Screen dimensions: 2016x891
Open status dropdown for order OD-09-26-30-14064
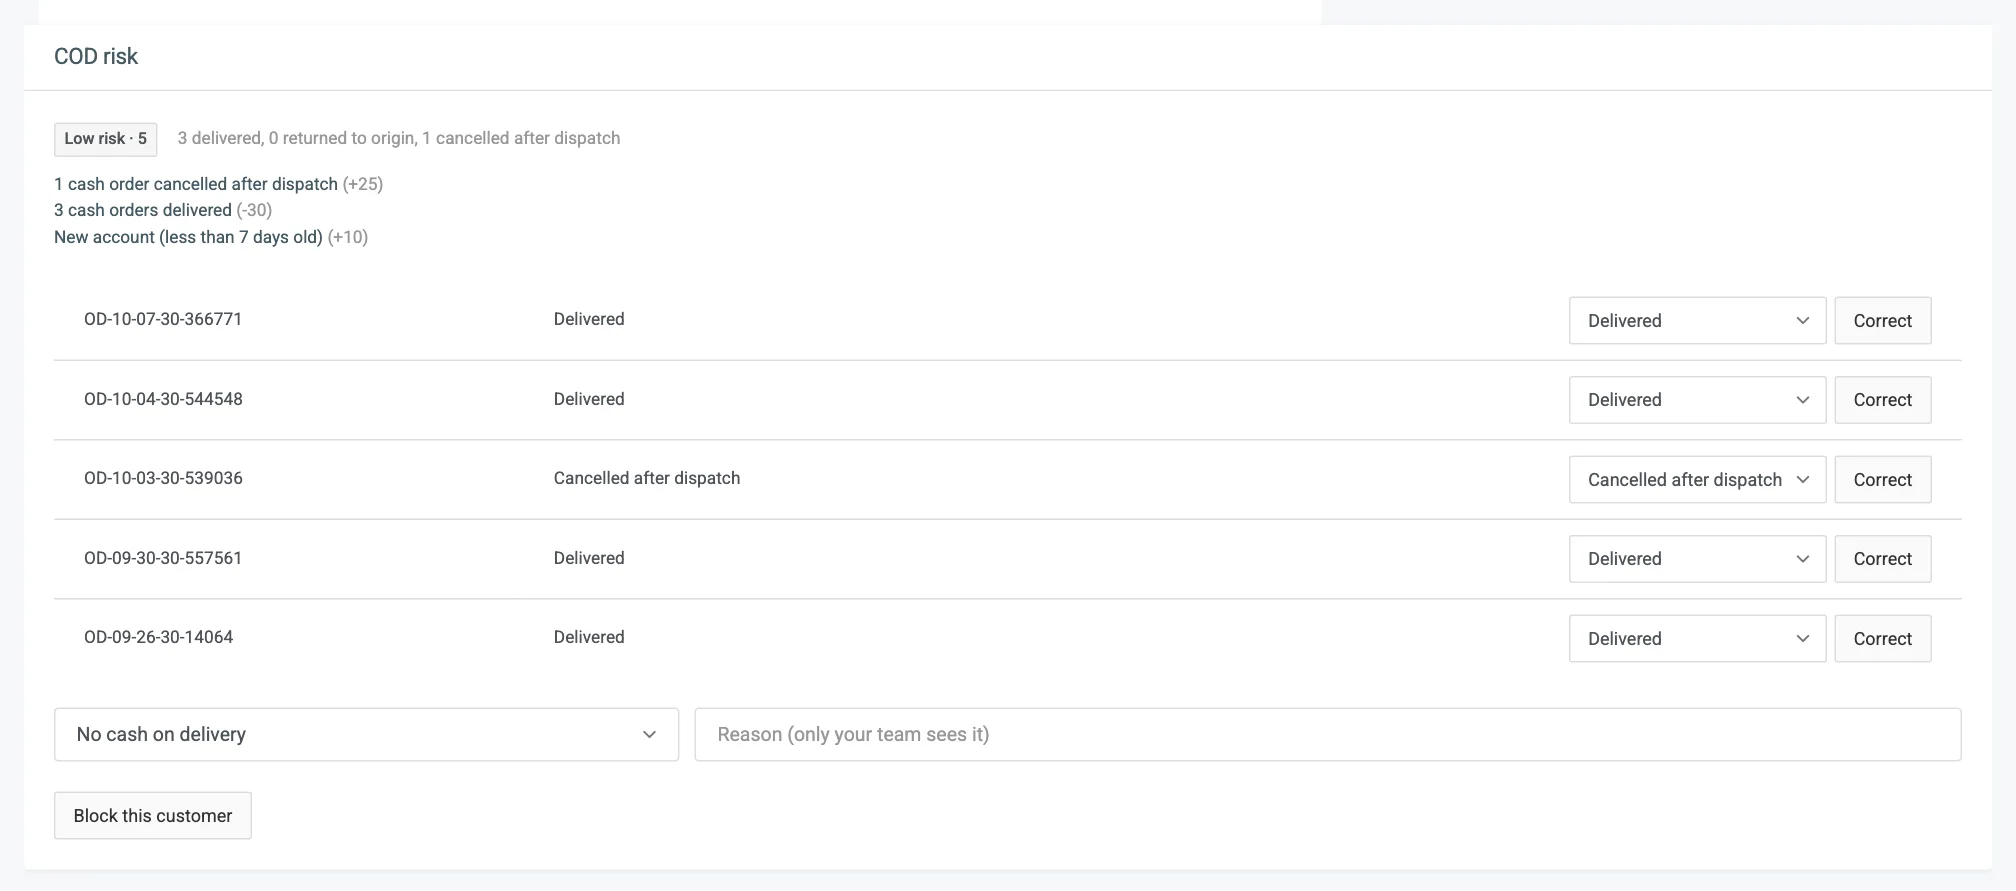(x=1697, y=639)
